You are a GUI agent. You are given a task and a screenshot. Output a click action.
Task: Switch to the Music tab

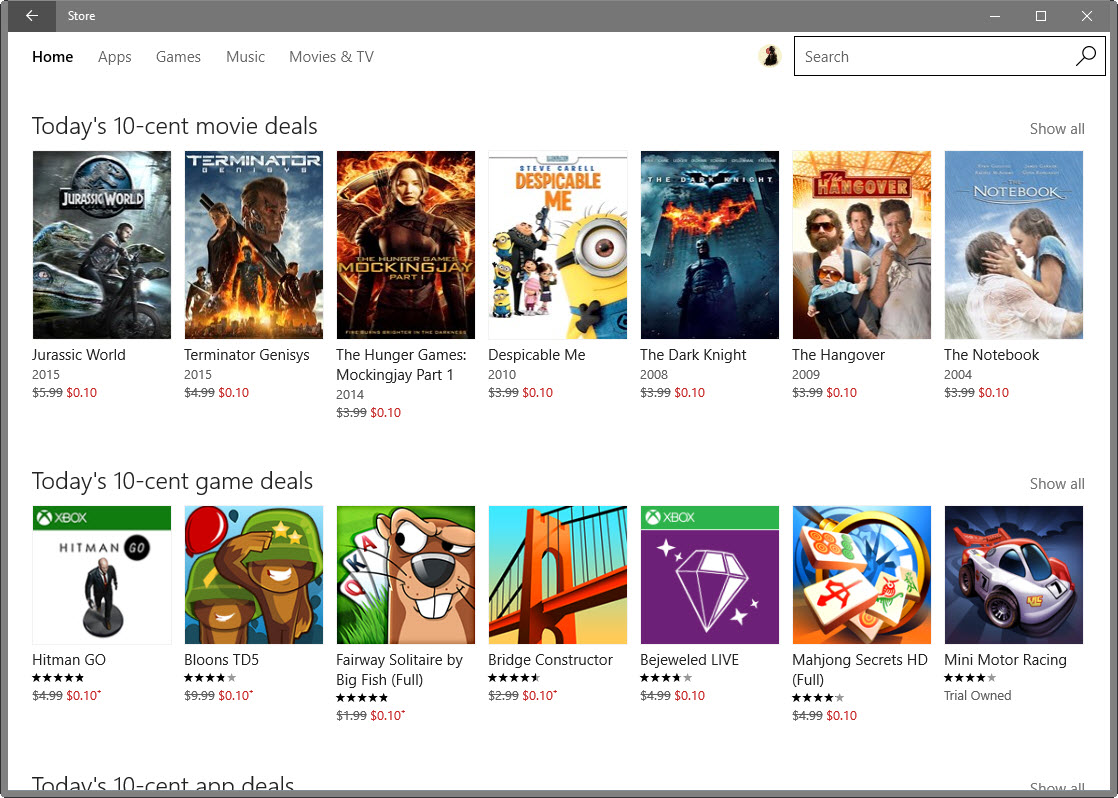click(245, 56)
